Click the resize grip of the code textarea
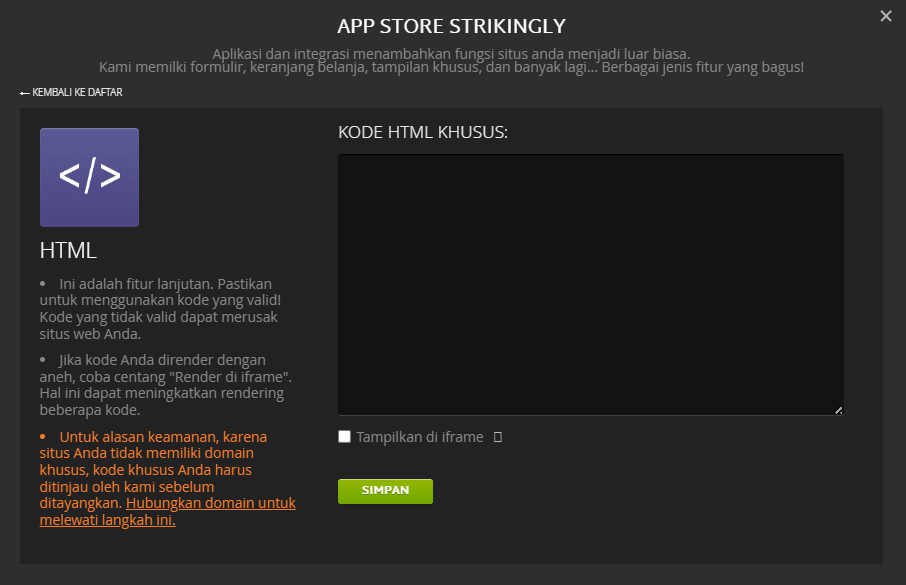This screenshot has height=585, width=906. (837, 409)
